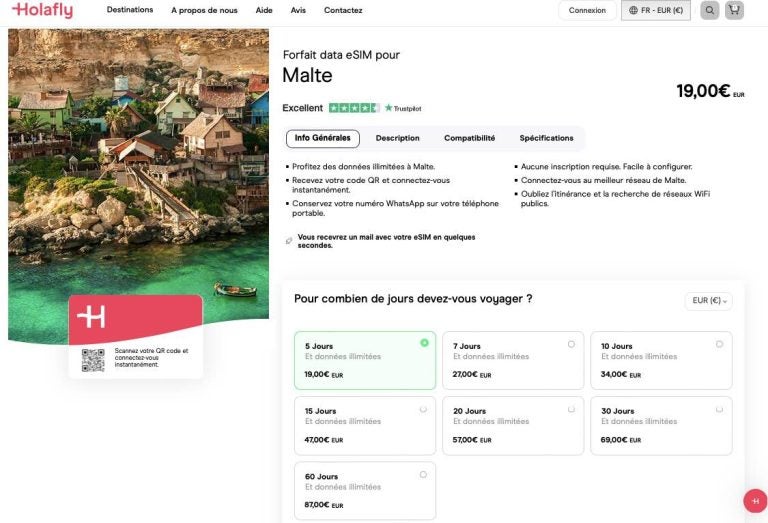This screenshot has width=768, height=523.
Task: Click the Excellent rating label
Action: click(x=302, y=108)
